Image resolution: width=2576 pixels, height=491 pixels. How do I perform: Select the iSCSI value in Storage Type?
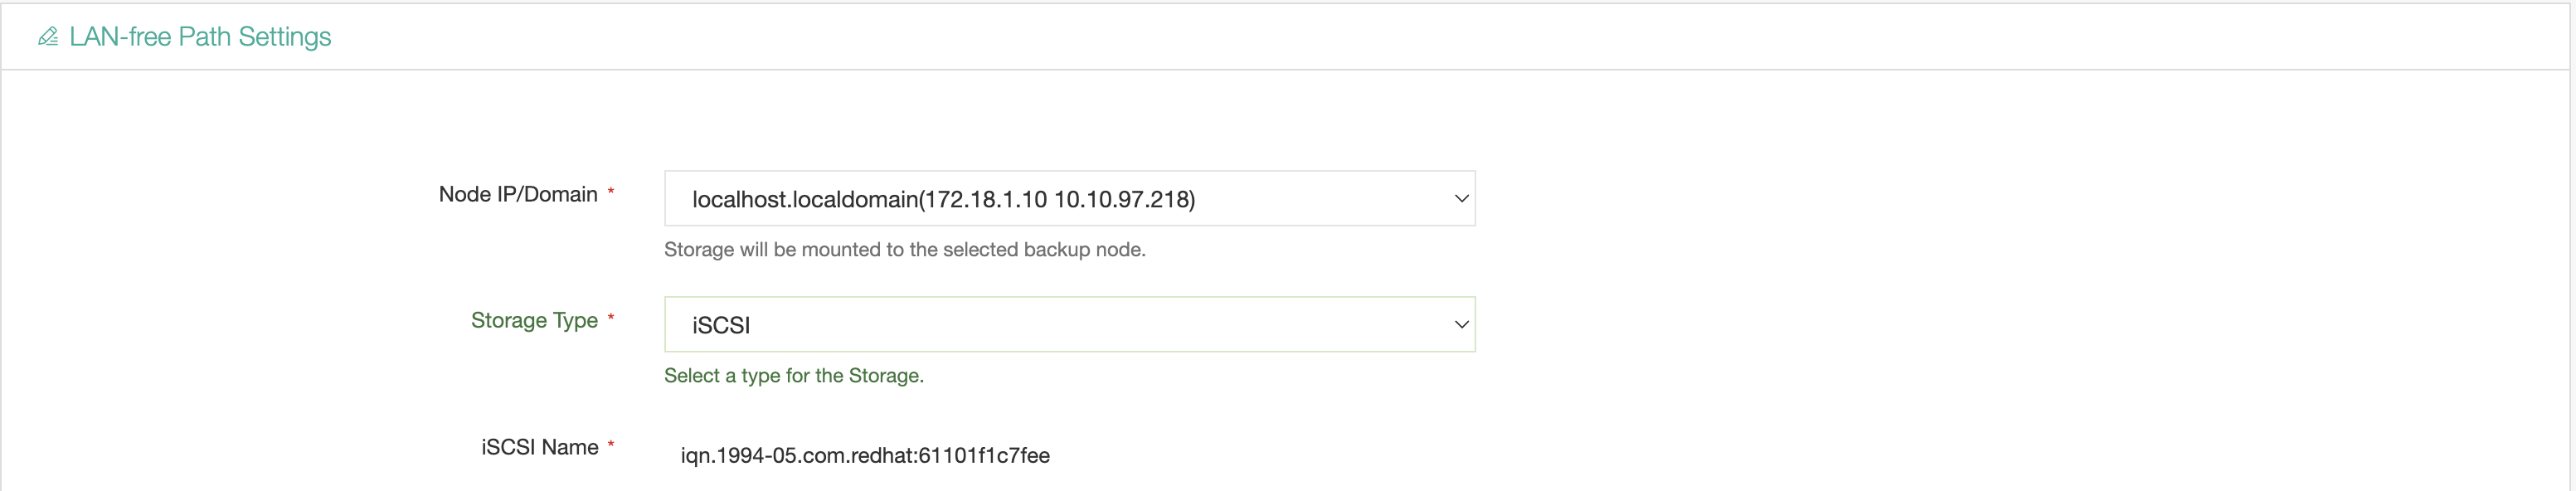tap(718, 324)
